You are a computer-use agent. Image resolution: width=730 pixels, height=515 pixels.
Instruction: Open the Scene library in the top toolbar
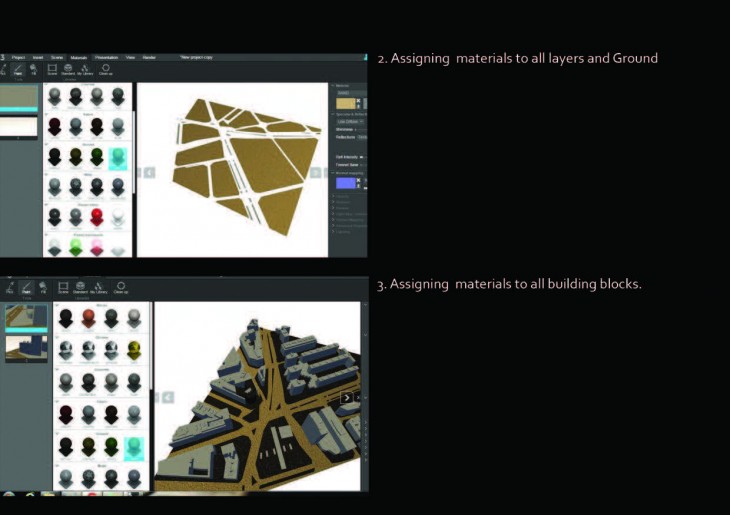coord(52,70)
